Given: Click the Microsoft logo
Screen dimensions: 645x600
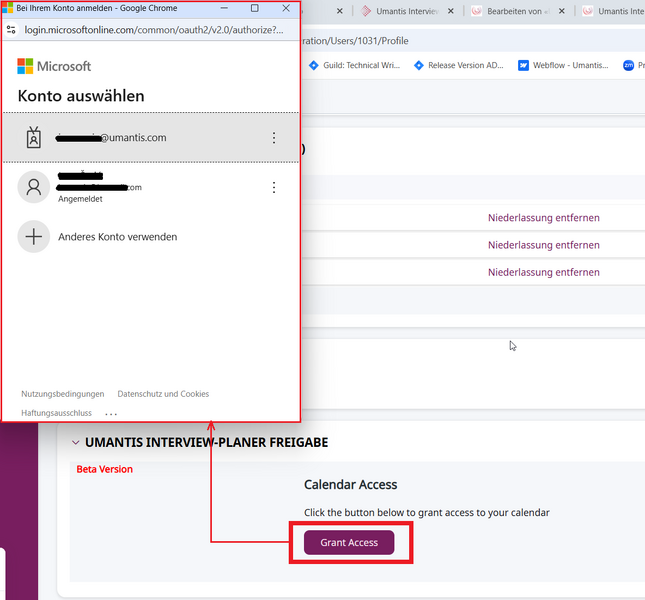Looking at the screenshot, I should click(54, 66).
